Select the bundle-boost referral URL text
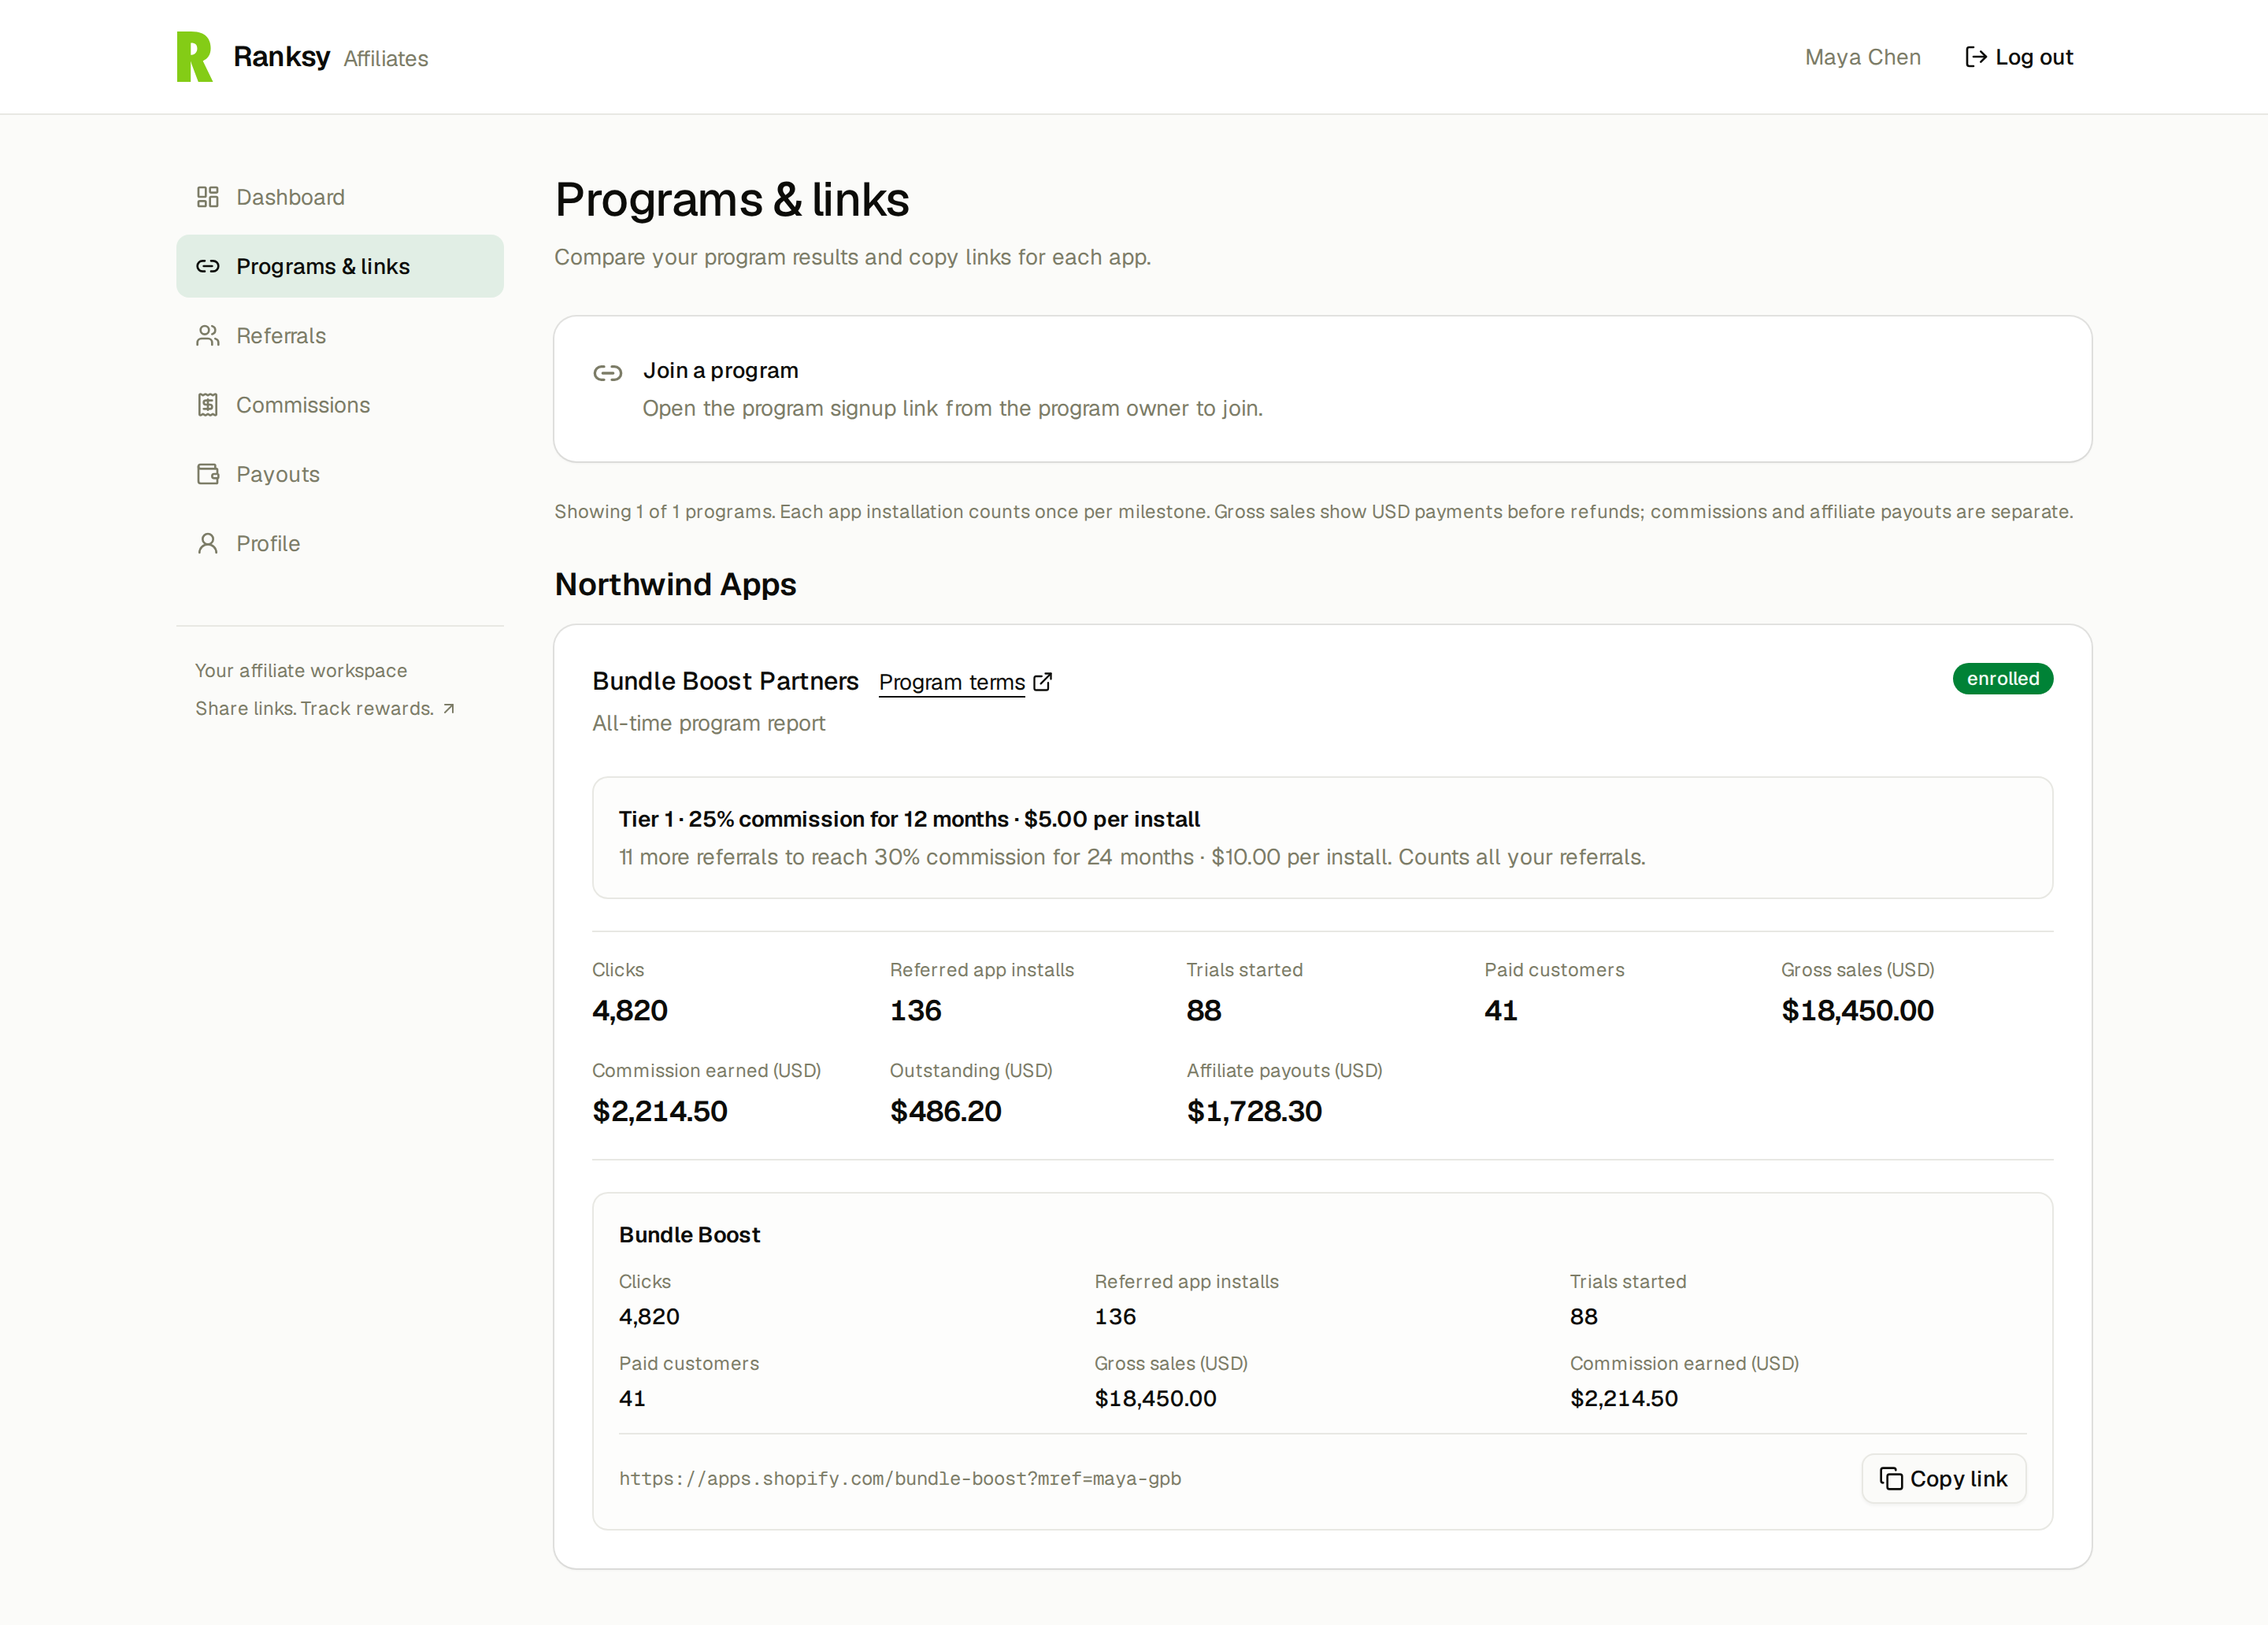The height and width of the screenshot is (1625, 2268). pos(900,1478)
